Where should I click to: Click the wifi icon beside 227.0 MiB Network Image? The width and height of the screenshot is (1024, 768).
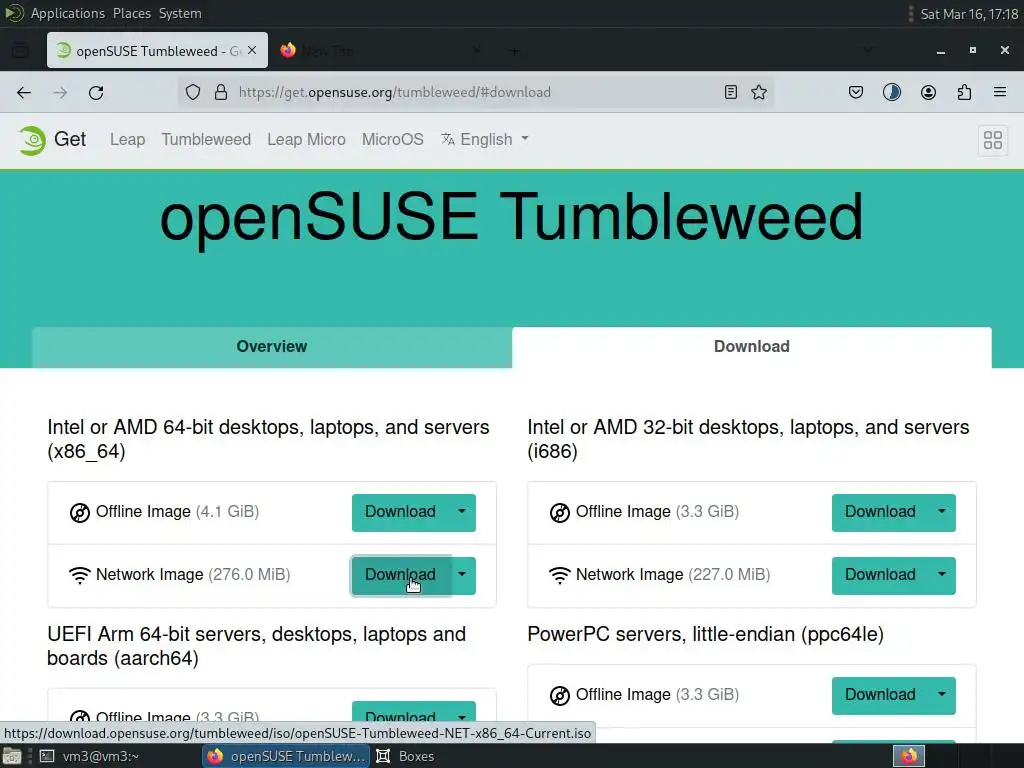click(560, 575)
